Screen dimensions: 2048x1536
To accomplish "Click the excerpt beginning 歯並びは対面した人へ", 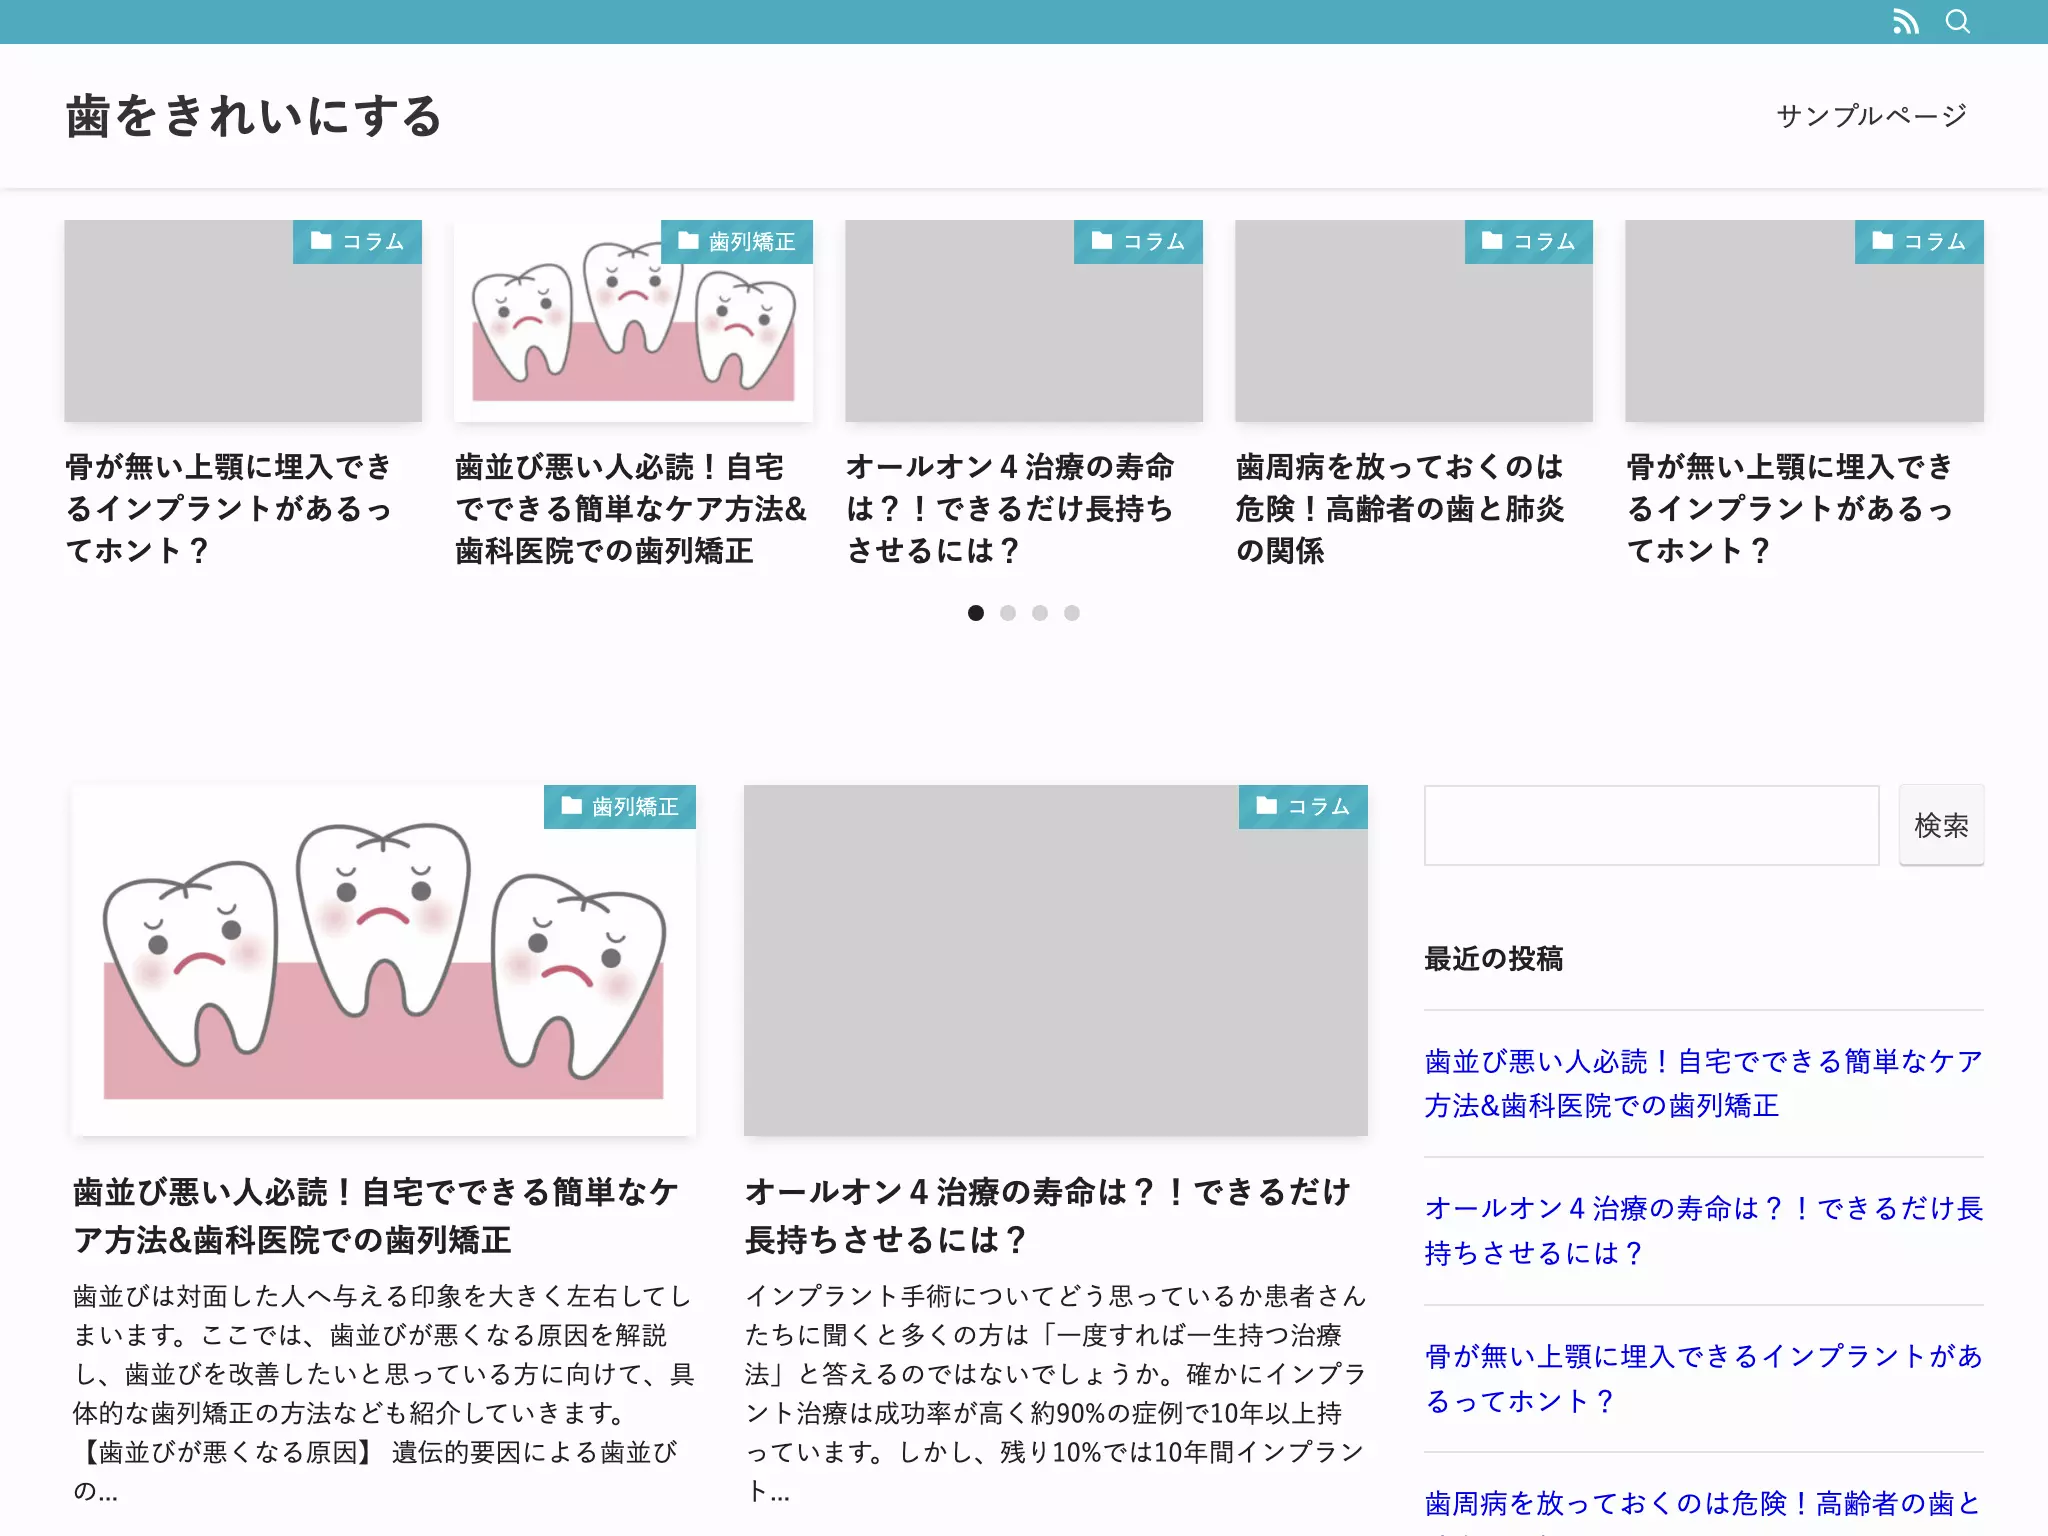I will click(384, 1394).
